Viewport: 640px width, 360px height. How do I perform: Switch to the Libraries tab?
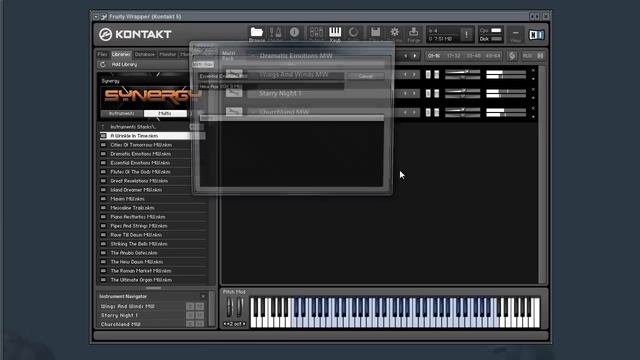[x=121, y=54]
